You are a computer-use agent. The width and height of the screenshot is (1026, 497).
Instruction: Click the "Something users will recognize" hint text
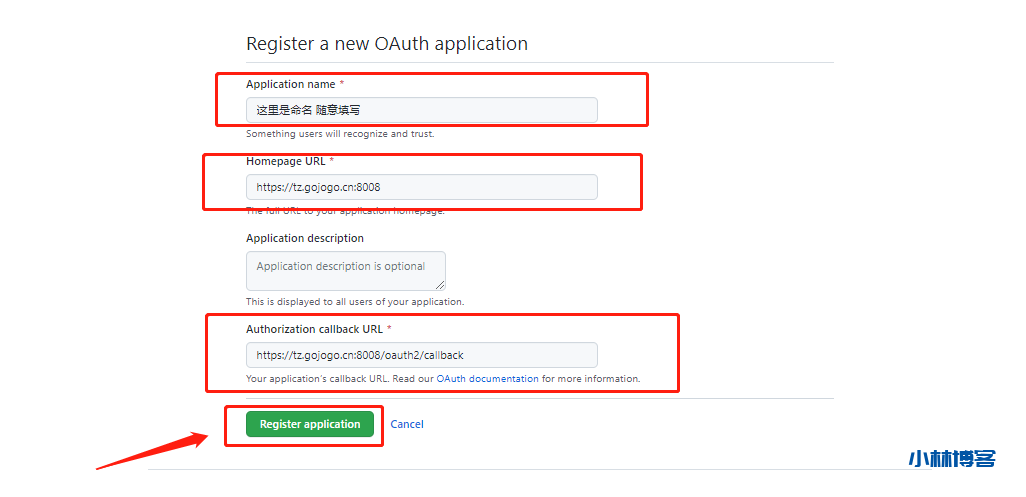coord(340,133)
